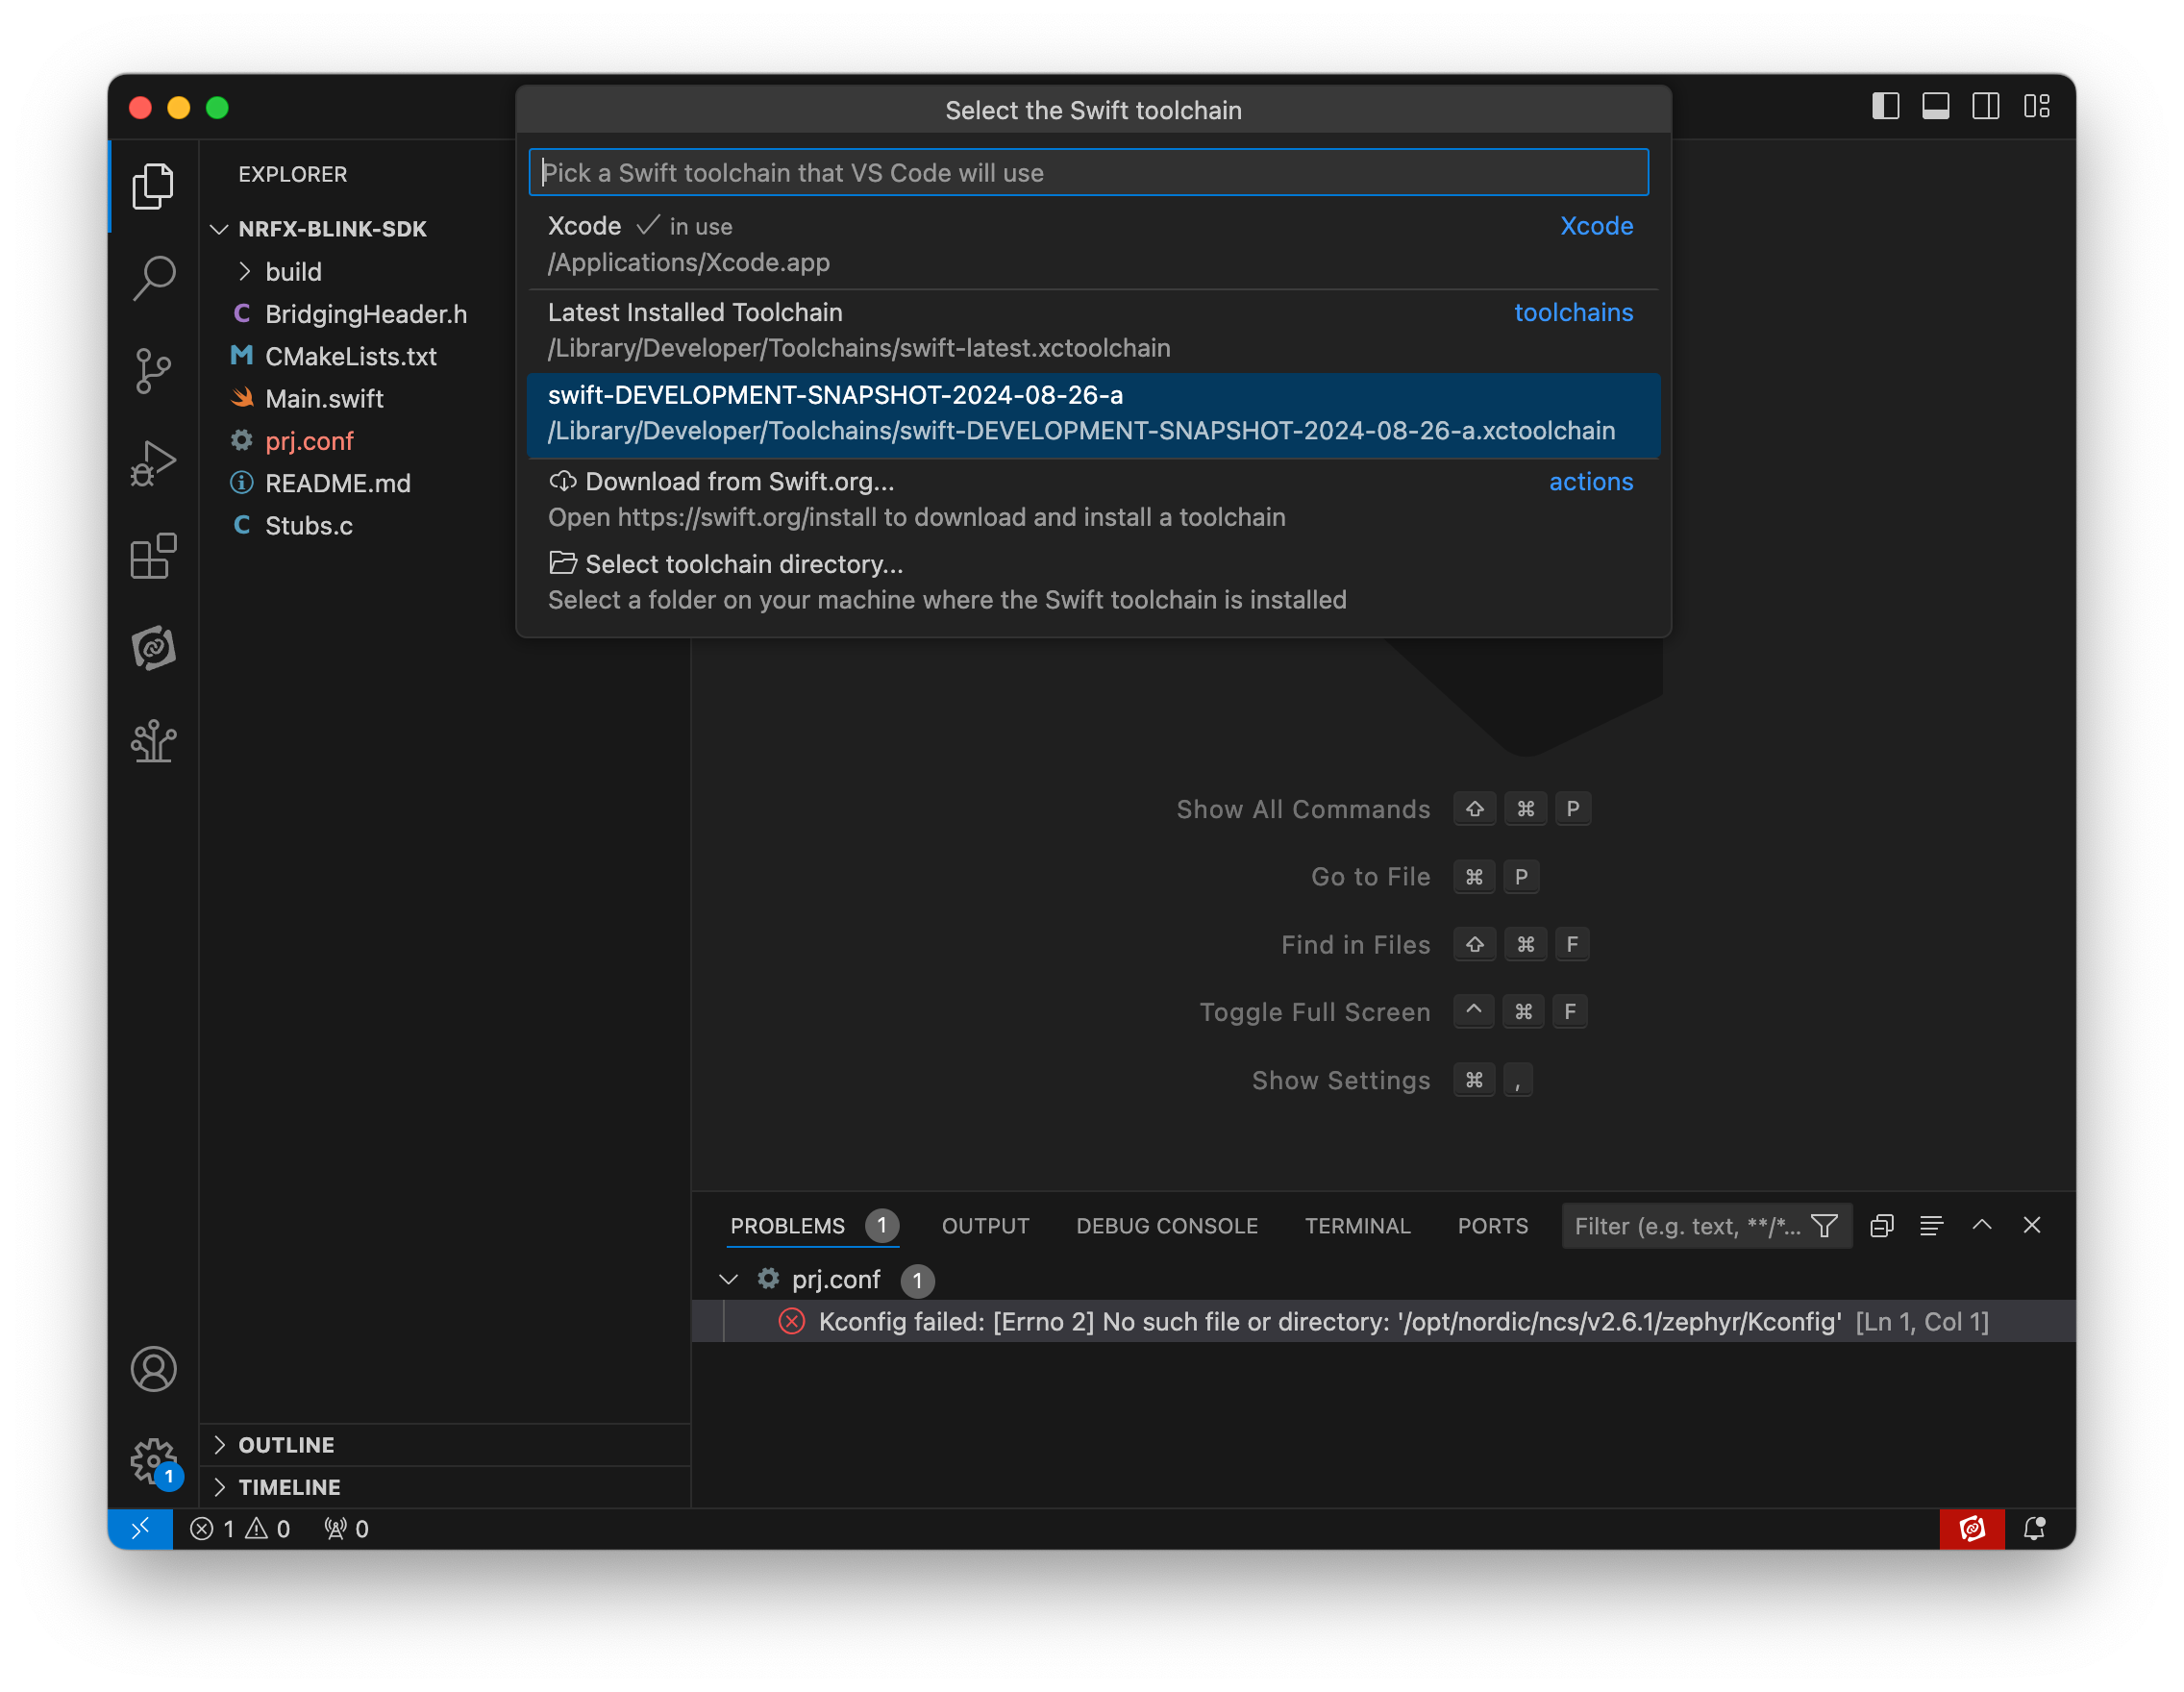Switch to the OUTPUT tab
Screen dimensions: 2184x1692
click(985, 1226)
